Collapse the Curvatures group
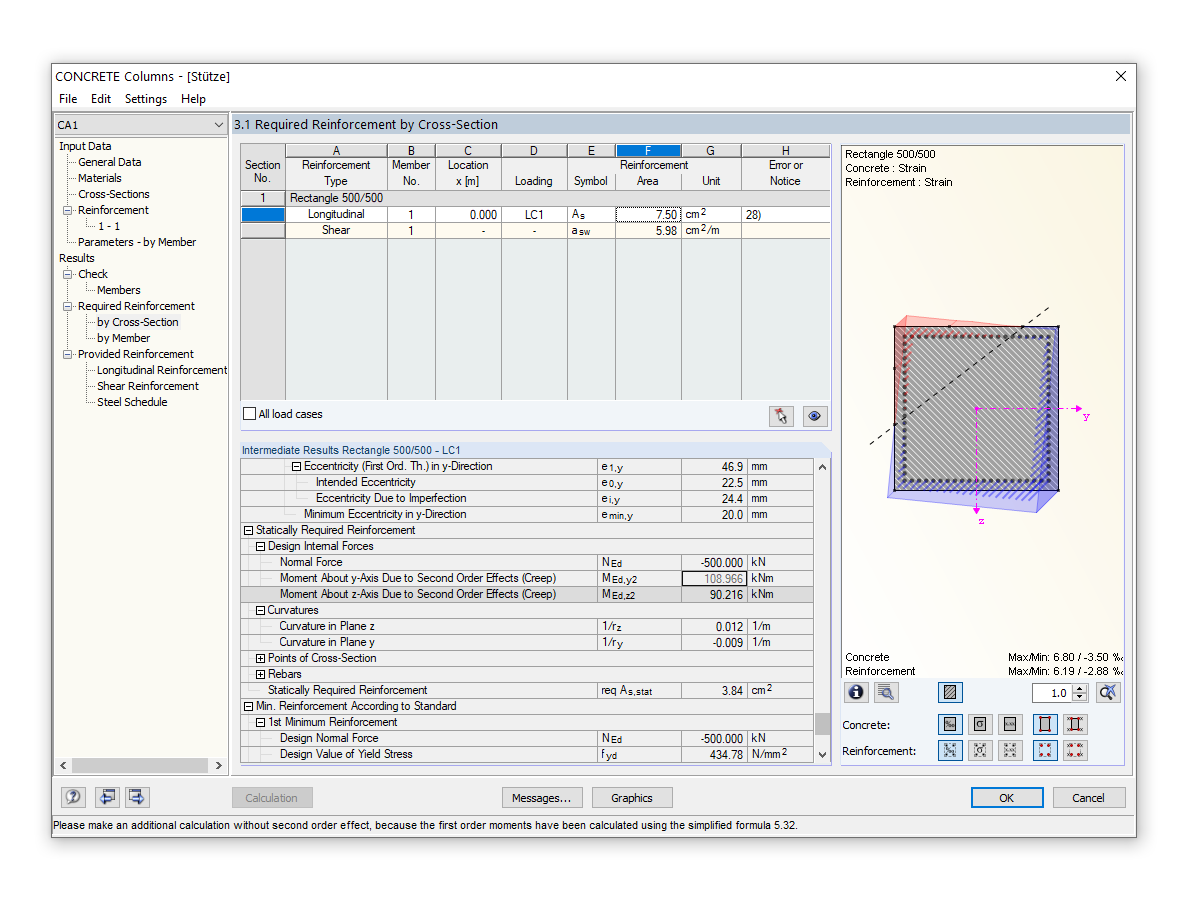This screenshot has height=900, width=1200. [260, 610]
